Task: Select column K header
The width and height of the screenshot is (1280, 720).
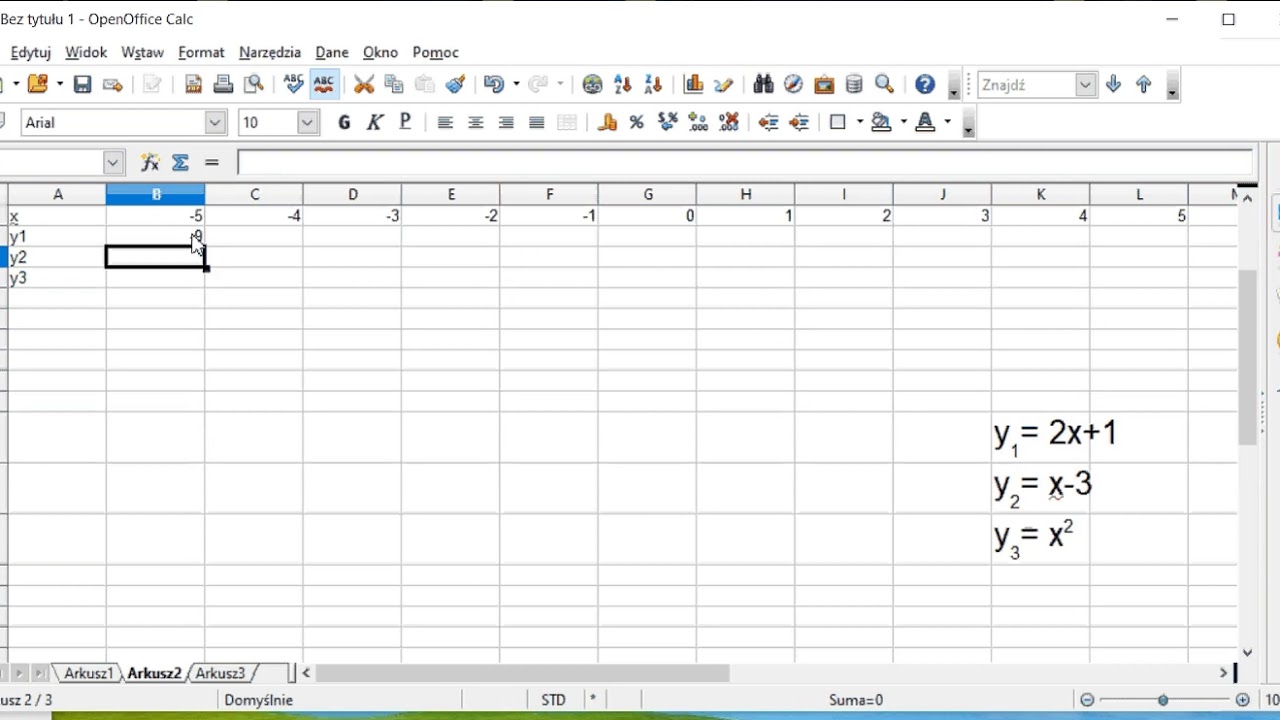Action: coord(1041,194)
